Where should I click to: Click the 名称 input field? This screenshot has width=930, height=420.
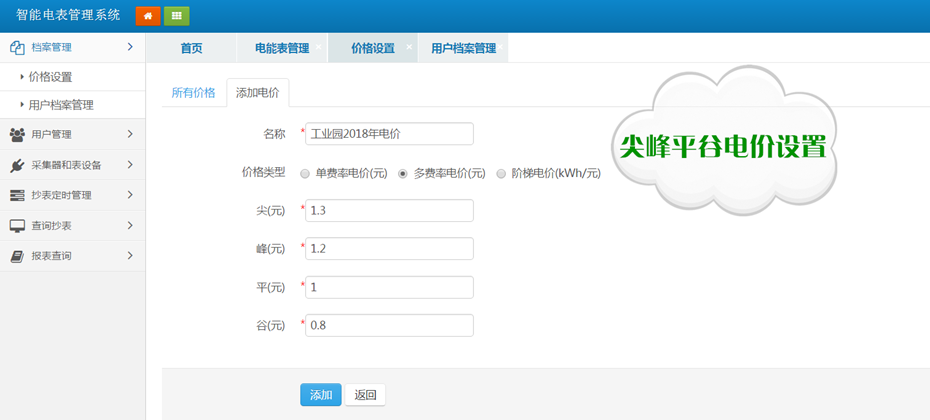pyautogui.click(x=389, y=133)
